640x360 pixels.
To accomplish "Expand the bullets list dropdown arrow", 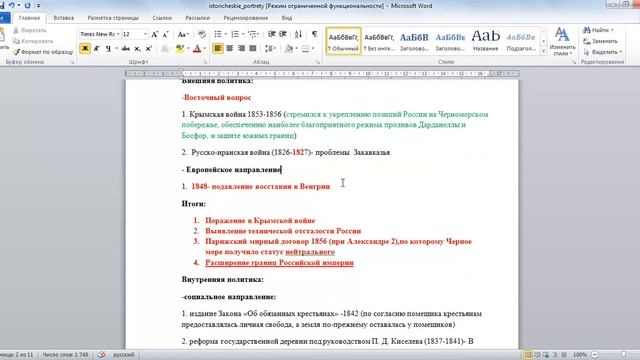I will click(226, 34).
